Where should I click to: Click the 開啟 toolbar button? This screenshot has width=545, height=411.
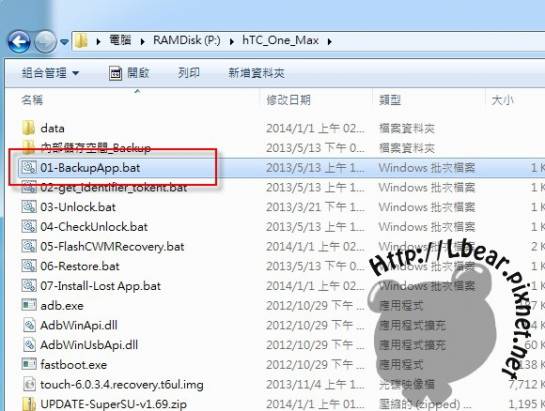129,73
